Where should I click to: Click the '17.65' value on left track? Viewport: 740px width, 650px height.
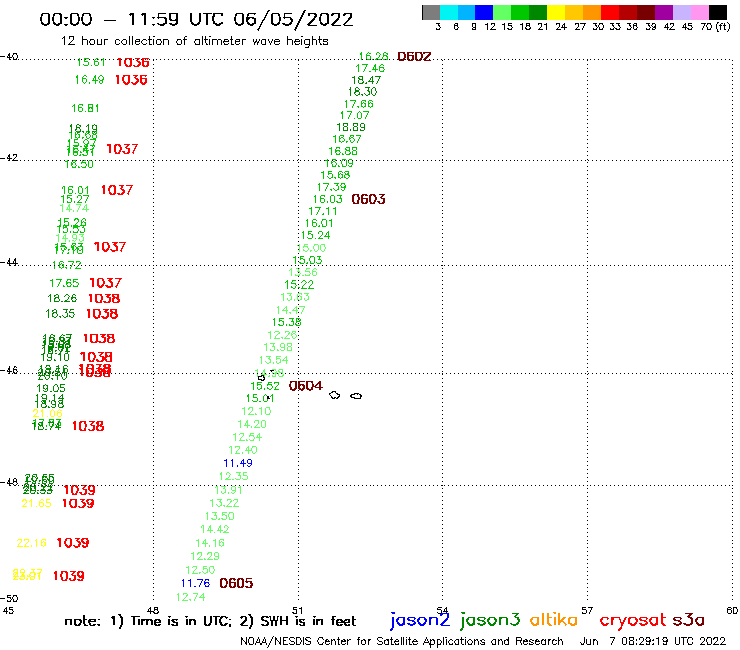[x=64, y=283]
